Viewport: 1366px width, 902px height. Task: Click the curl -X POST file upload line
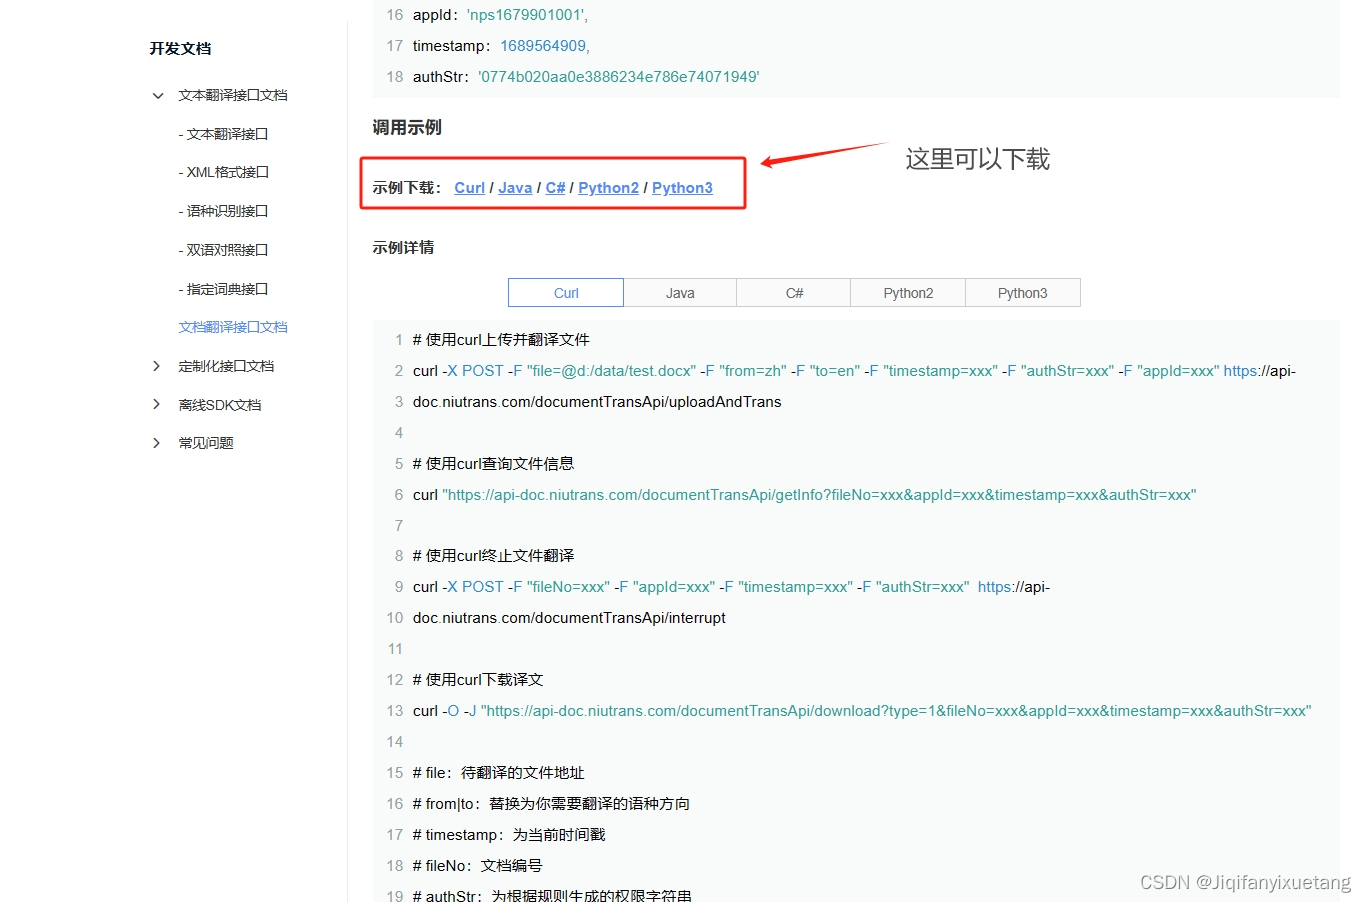coord(854,371)
